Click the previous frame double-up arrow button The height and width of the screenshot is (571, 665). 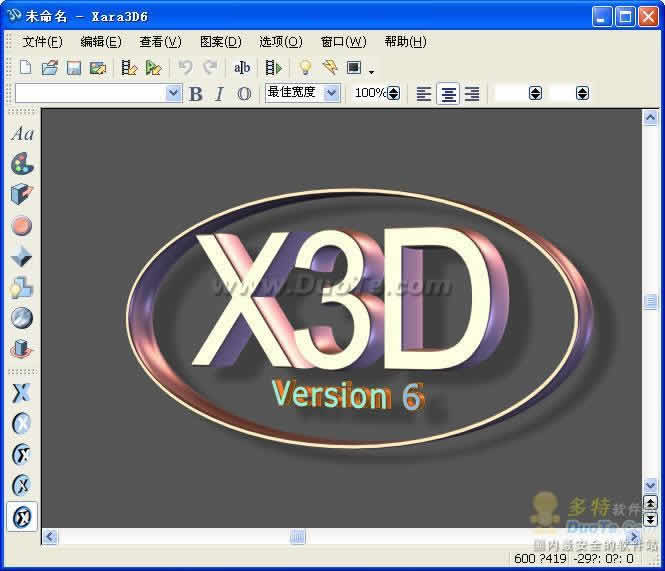tap(650, 503)
